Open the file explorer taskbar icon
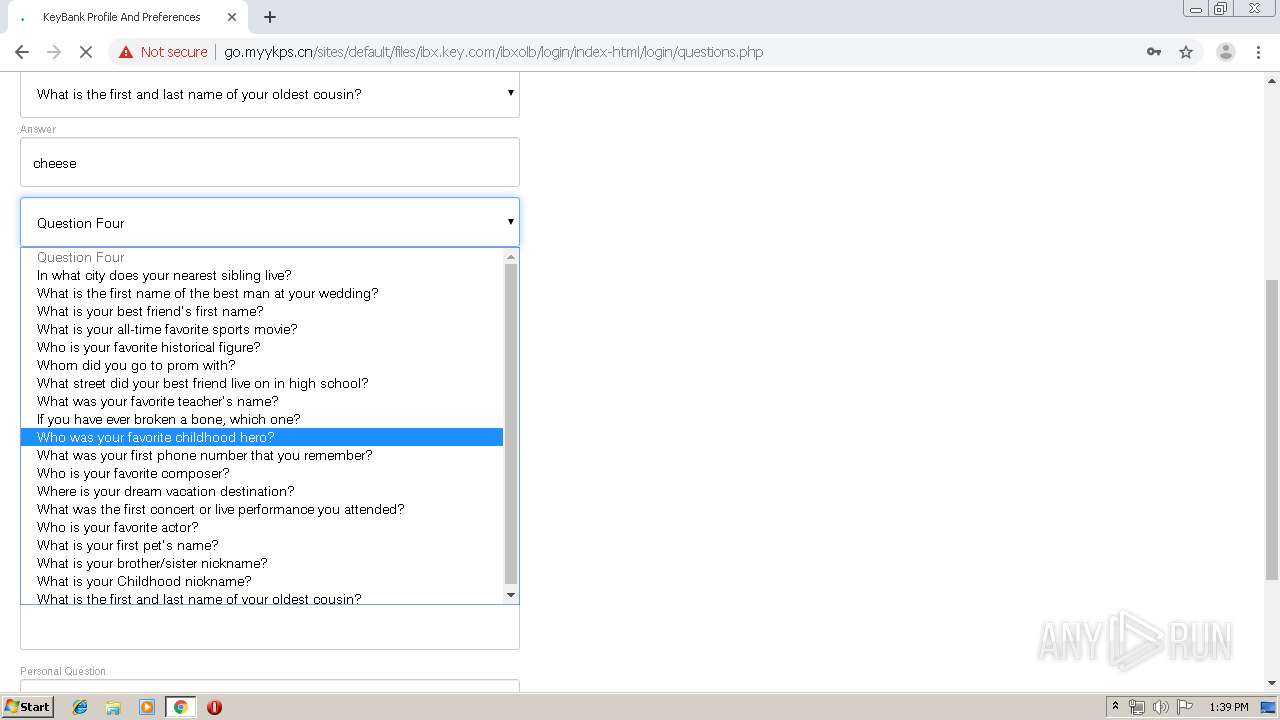 [113, 707]
